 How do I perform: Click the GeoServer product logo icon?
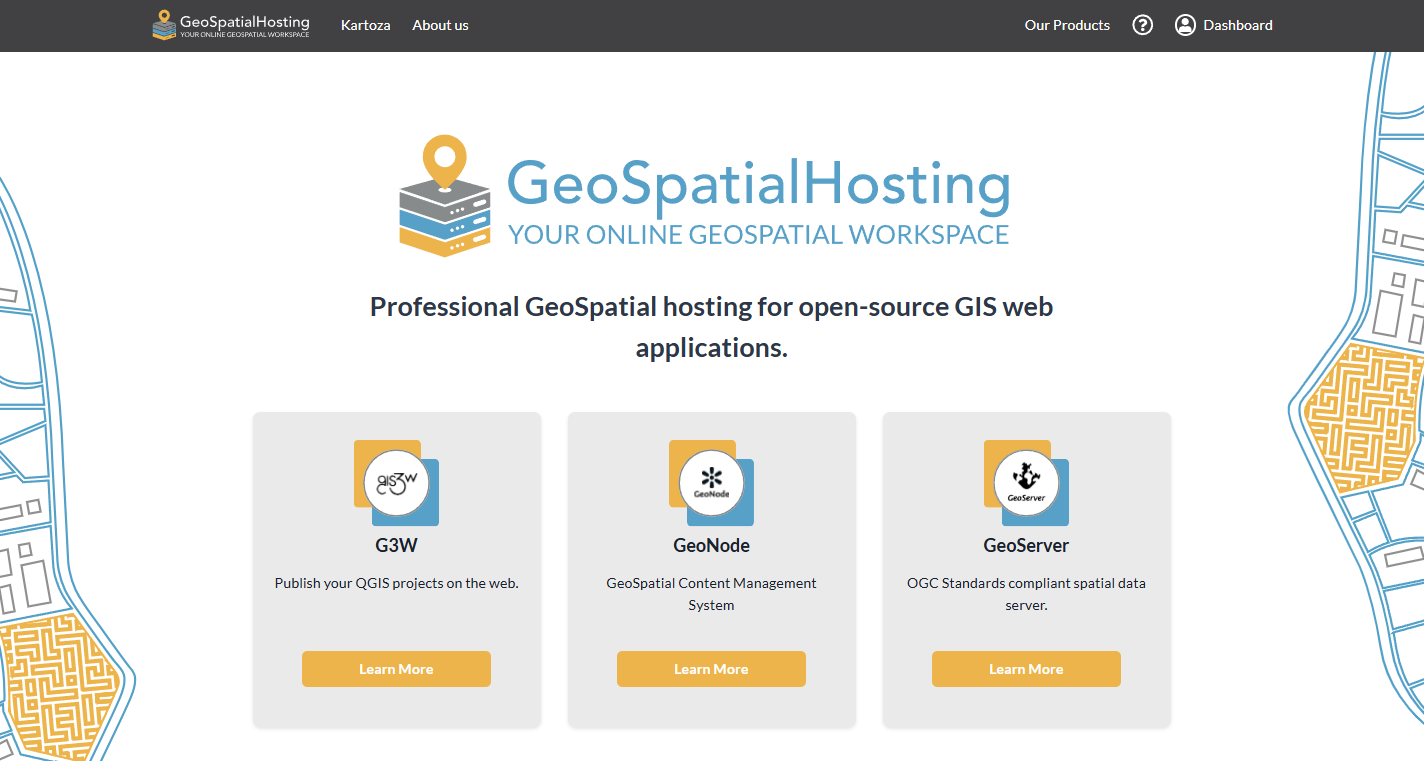point(1026,483)
